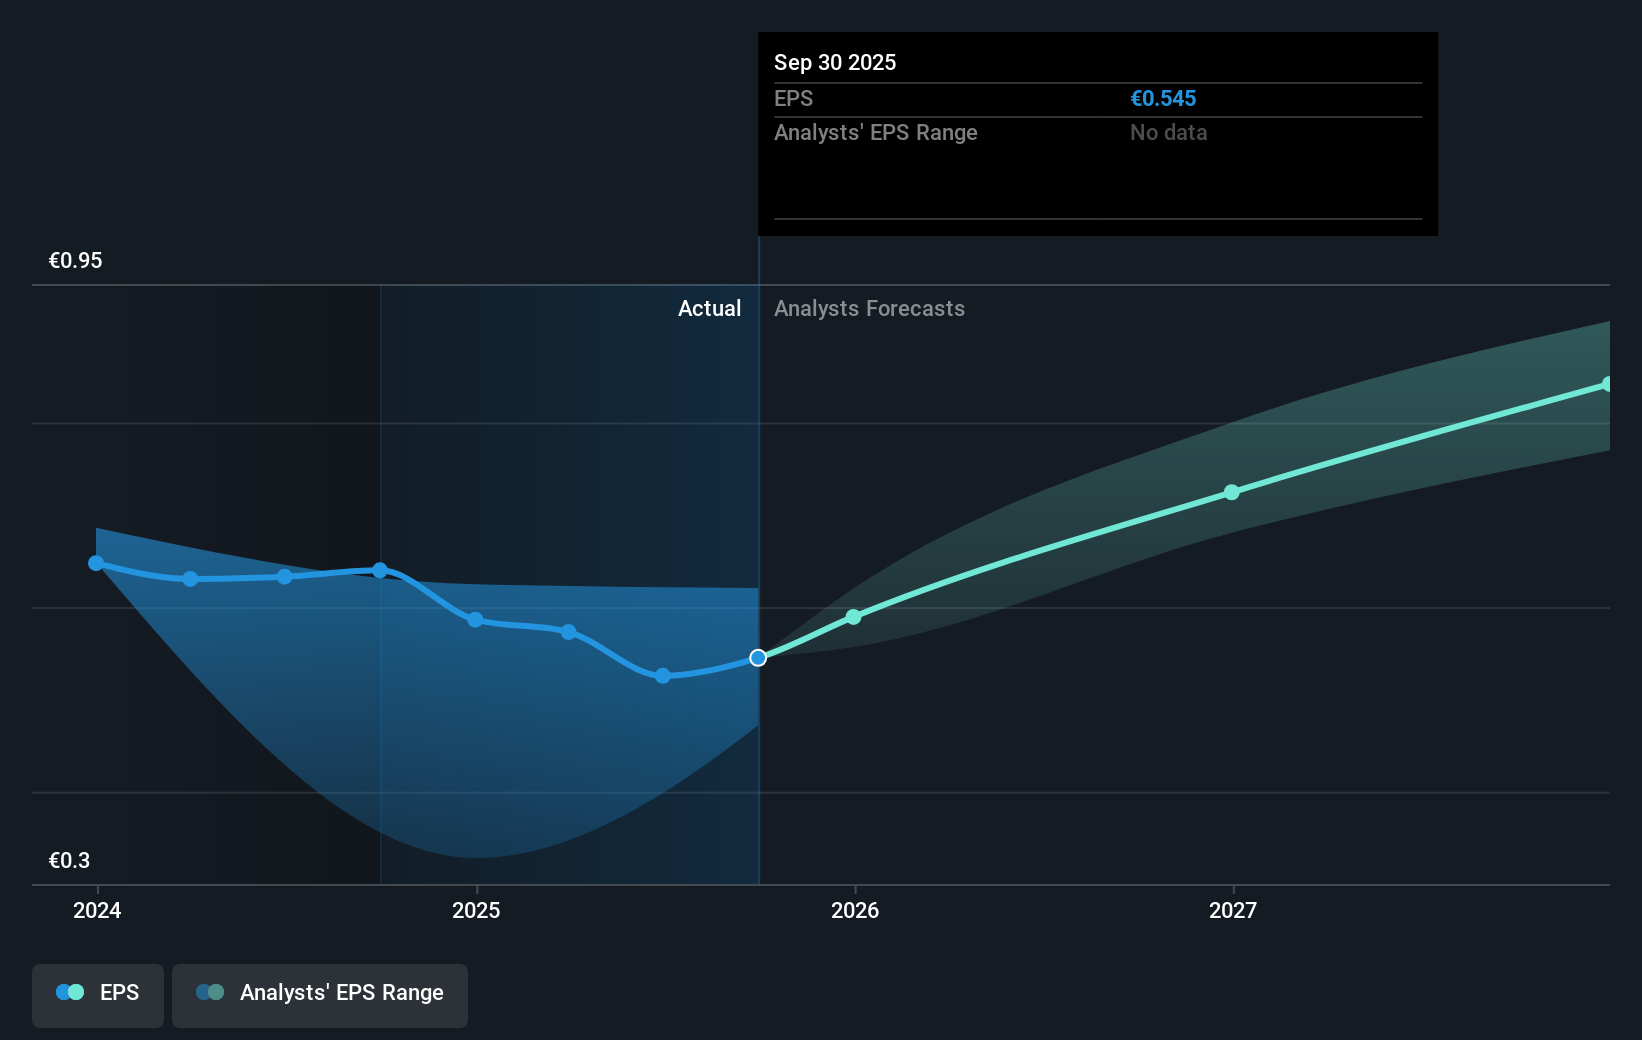The height and width of the screenshot is (1040, 1642).
Task: Open the Analysts' EPS Range no-data entry
Action: [x=1167, y=132]
